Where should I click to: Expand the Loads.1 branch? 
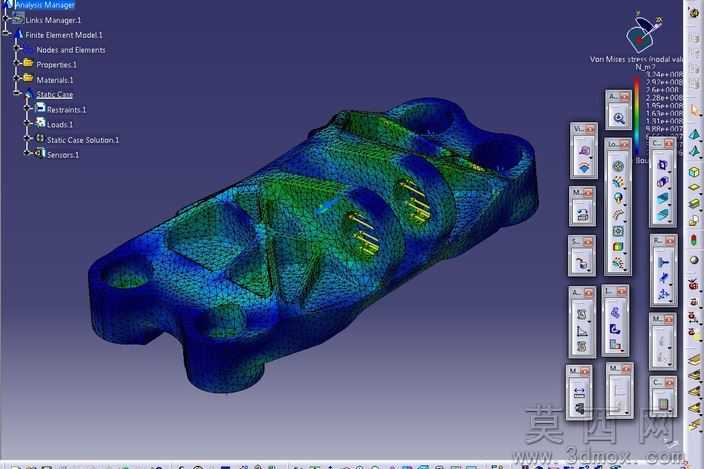27,123
